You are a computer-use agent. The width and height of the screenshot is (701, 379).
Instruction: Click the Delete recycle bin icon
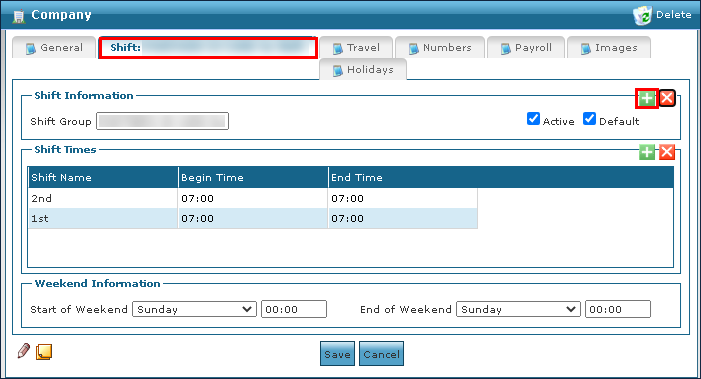click(642, 16)
